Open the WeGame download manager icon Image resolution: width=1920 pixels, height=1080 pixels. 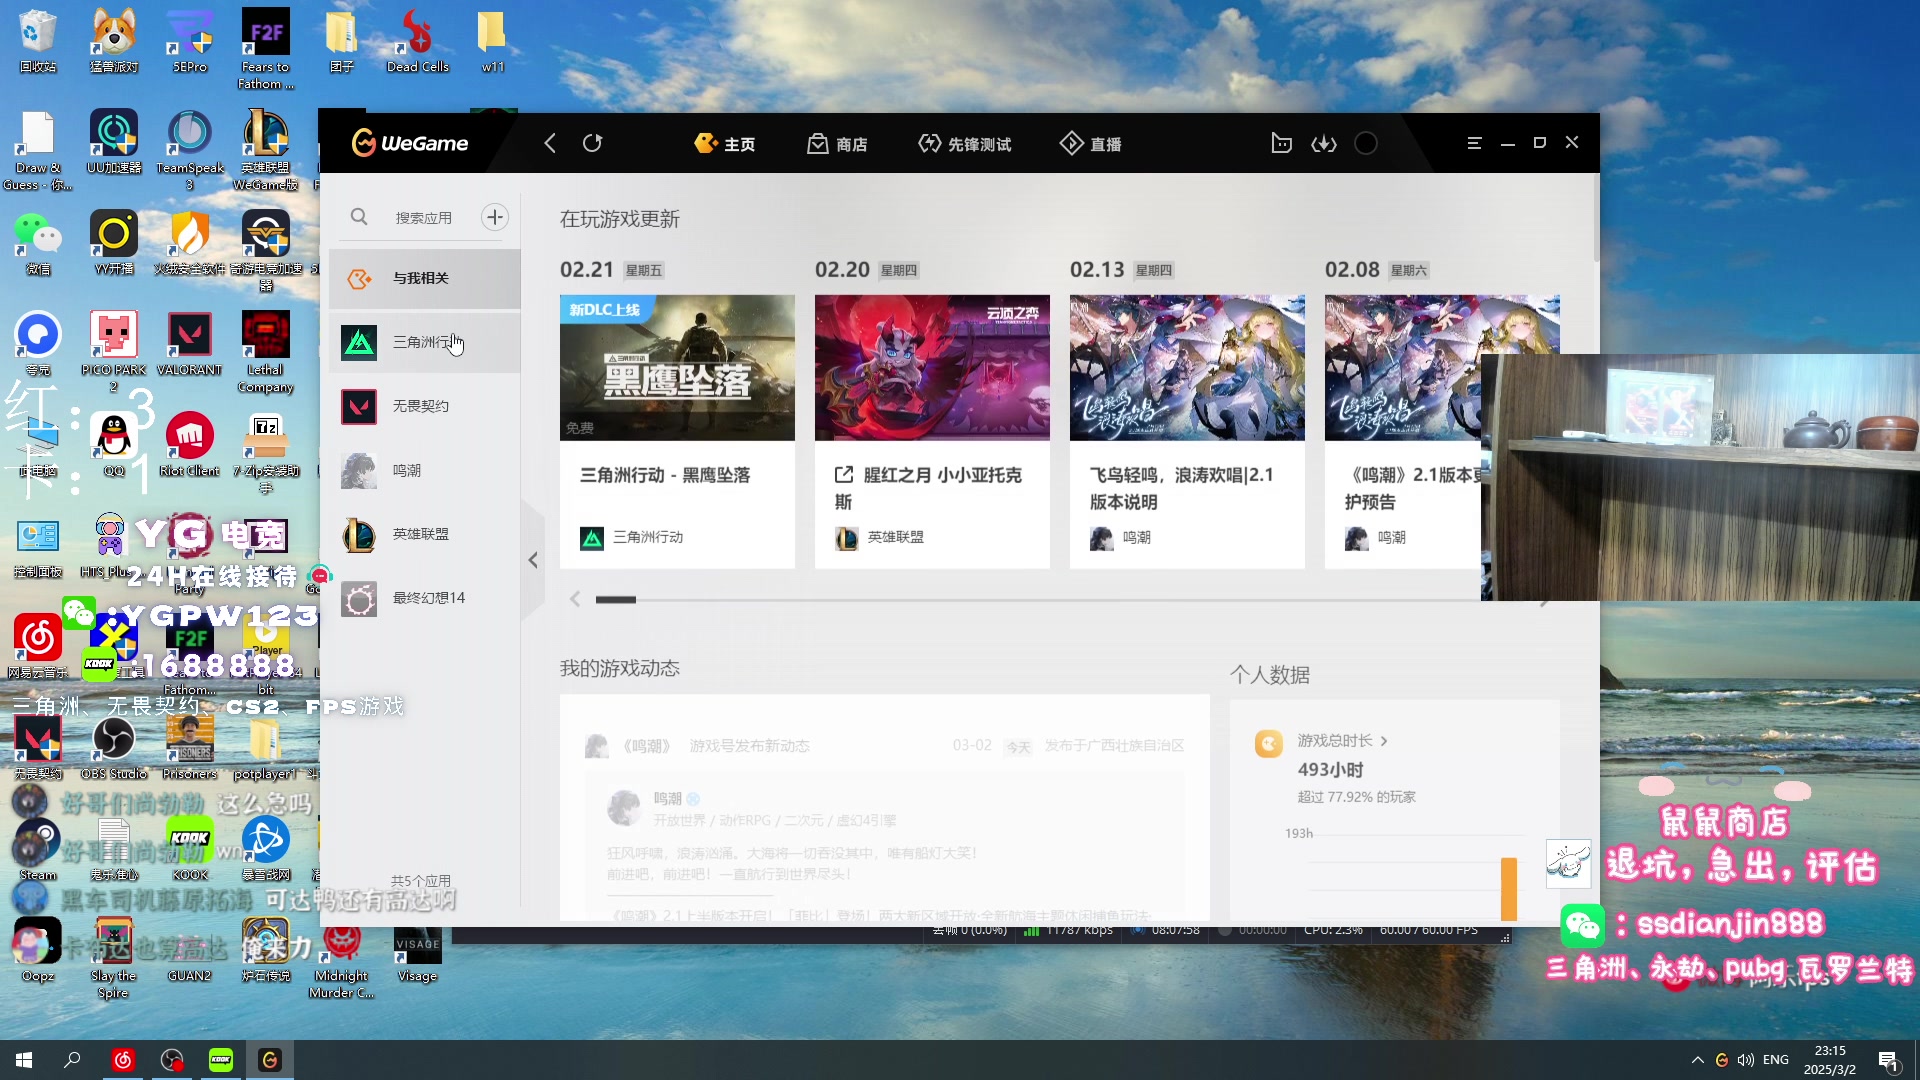point(1323,143)
